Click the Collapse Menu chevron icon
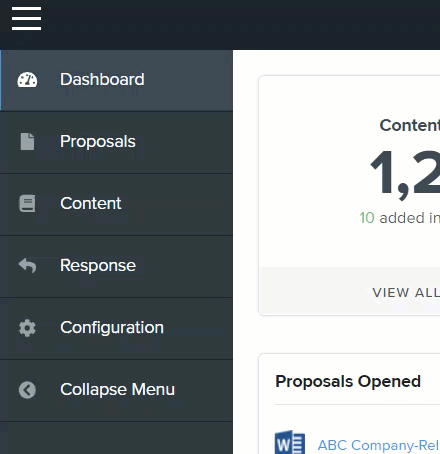440x454 pixels. pos(27,390)
